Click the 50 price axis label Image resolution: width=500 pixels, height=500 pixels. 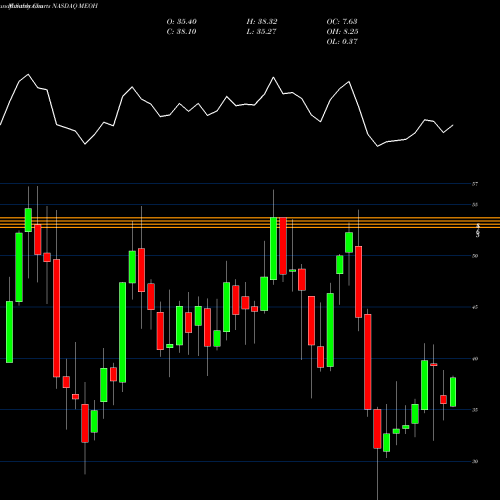[475, 256]
